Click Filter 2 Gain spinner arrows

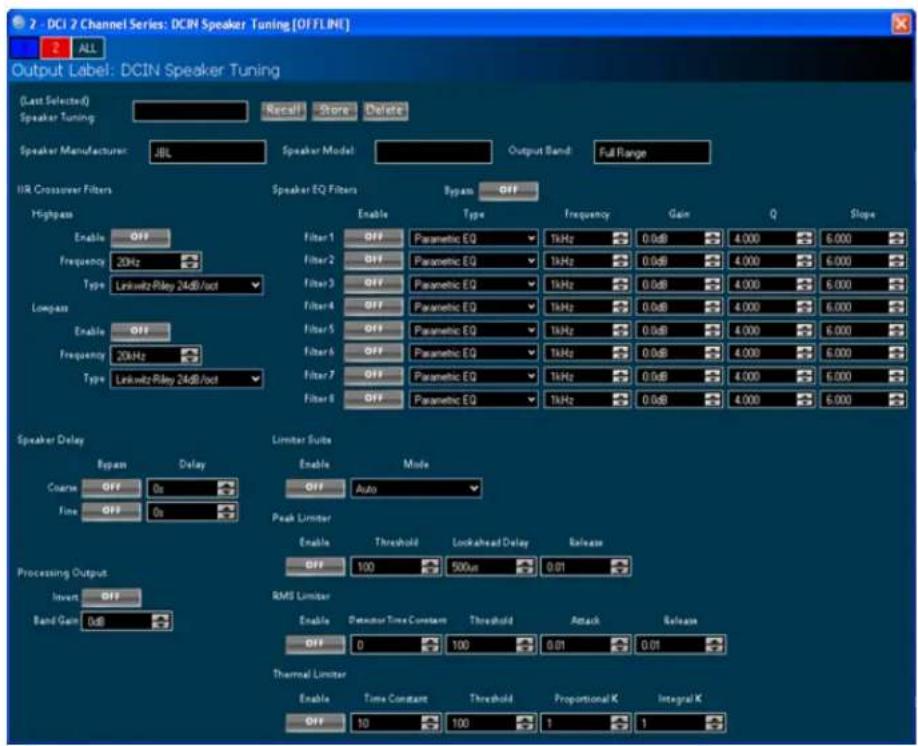(713, 261)
